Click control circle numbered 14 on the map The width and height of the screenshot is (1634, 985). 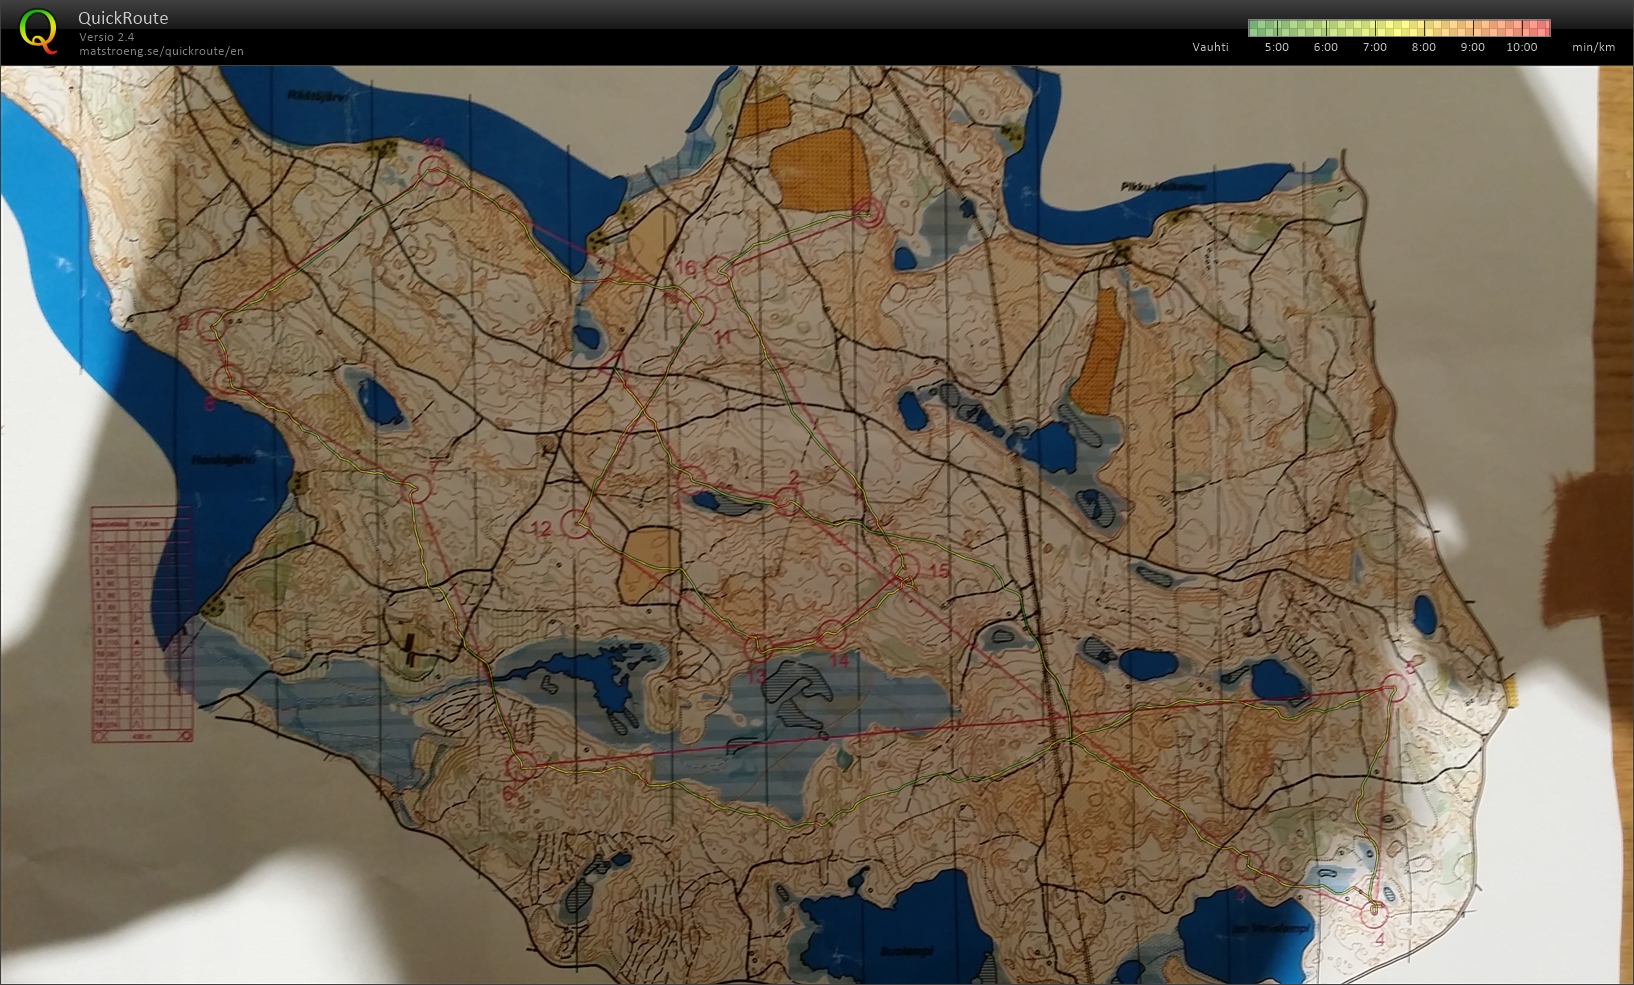tap(832, 634)
